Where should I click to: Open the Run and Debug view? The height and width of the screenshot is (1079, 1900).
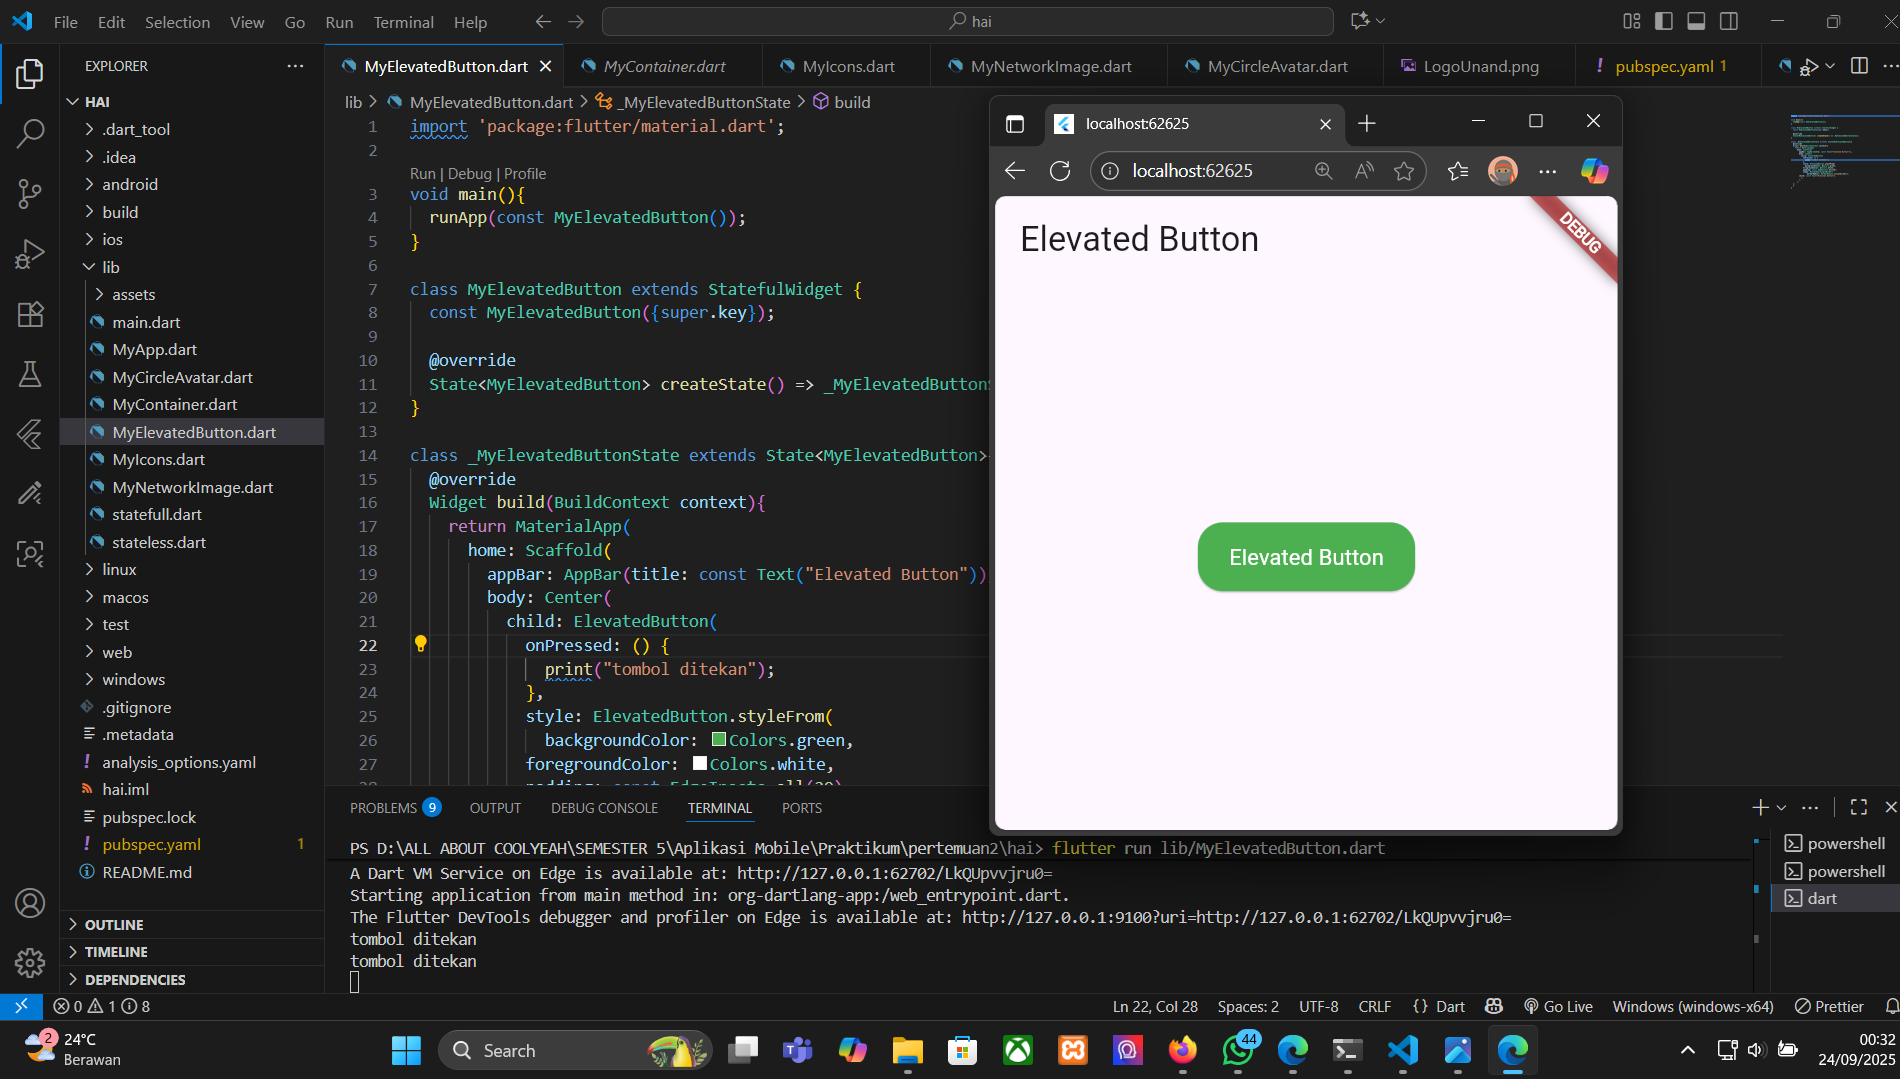pyautogui.click(x=30, y=253)
